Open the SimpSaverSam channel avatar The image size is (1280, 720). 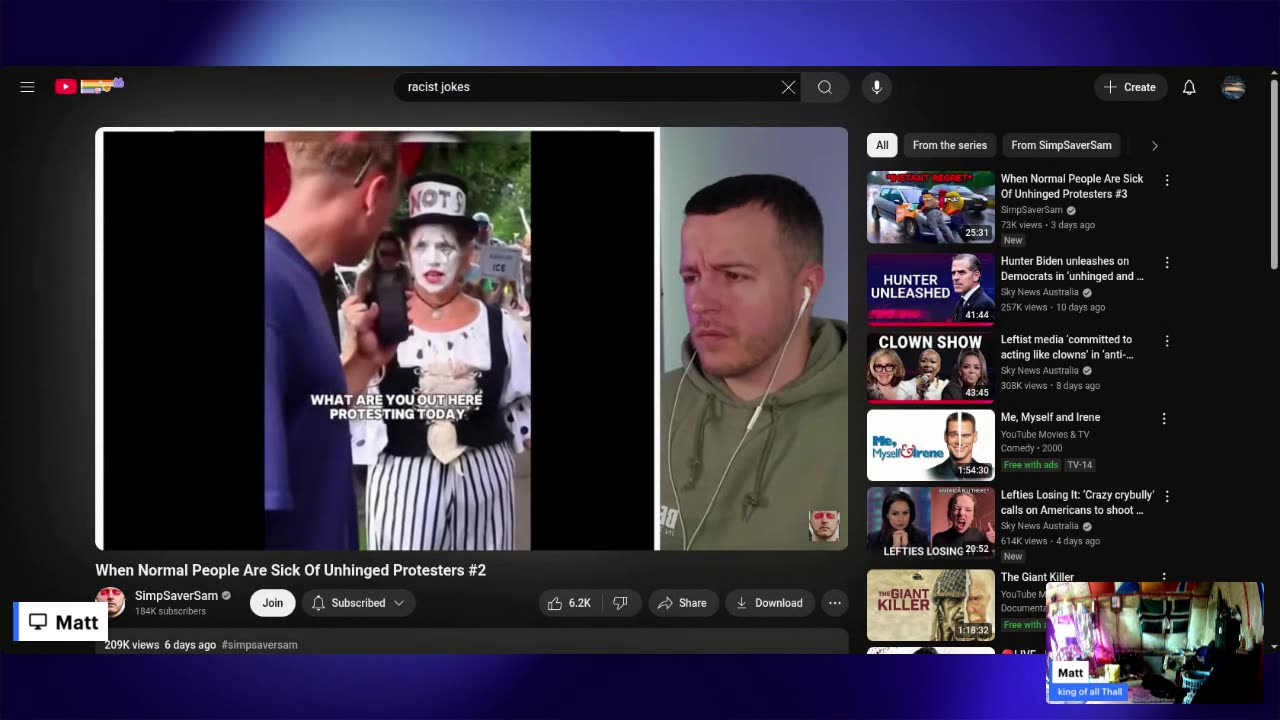[x=110, y=602]
